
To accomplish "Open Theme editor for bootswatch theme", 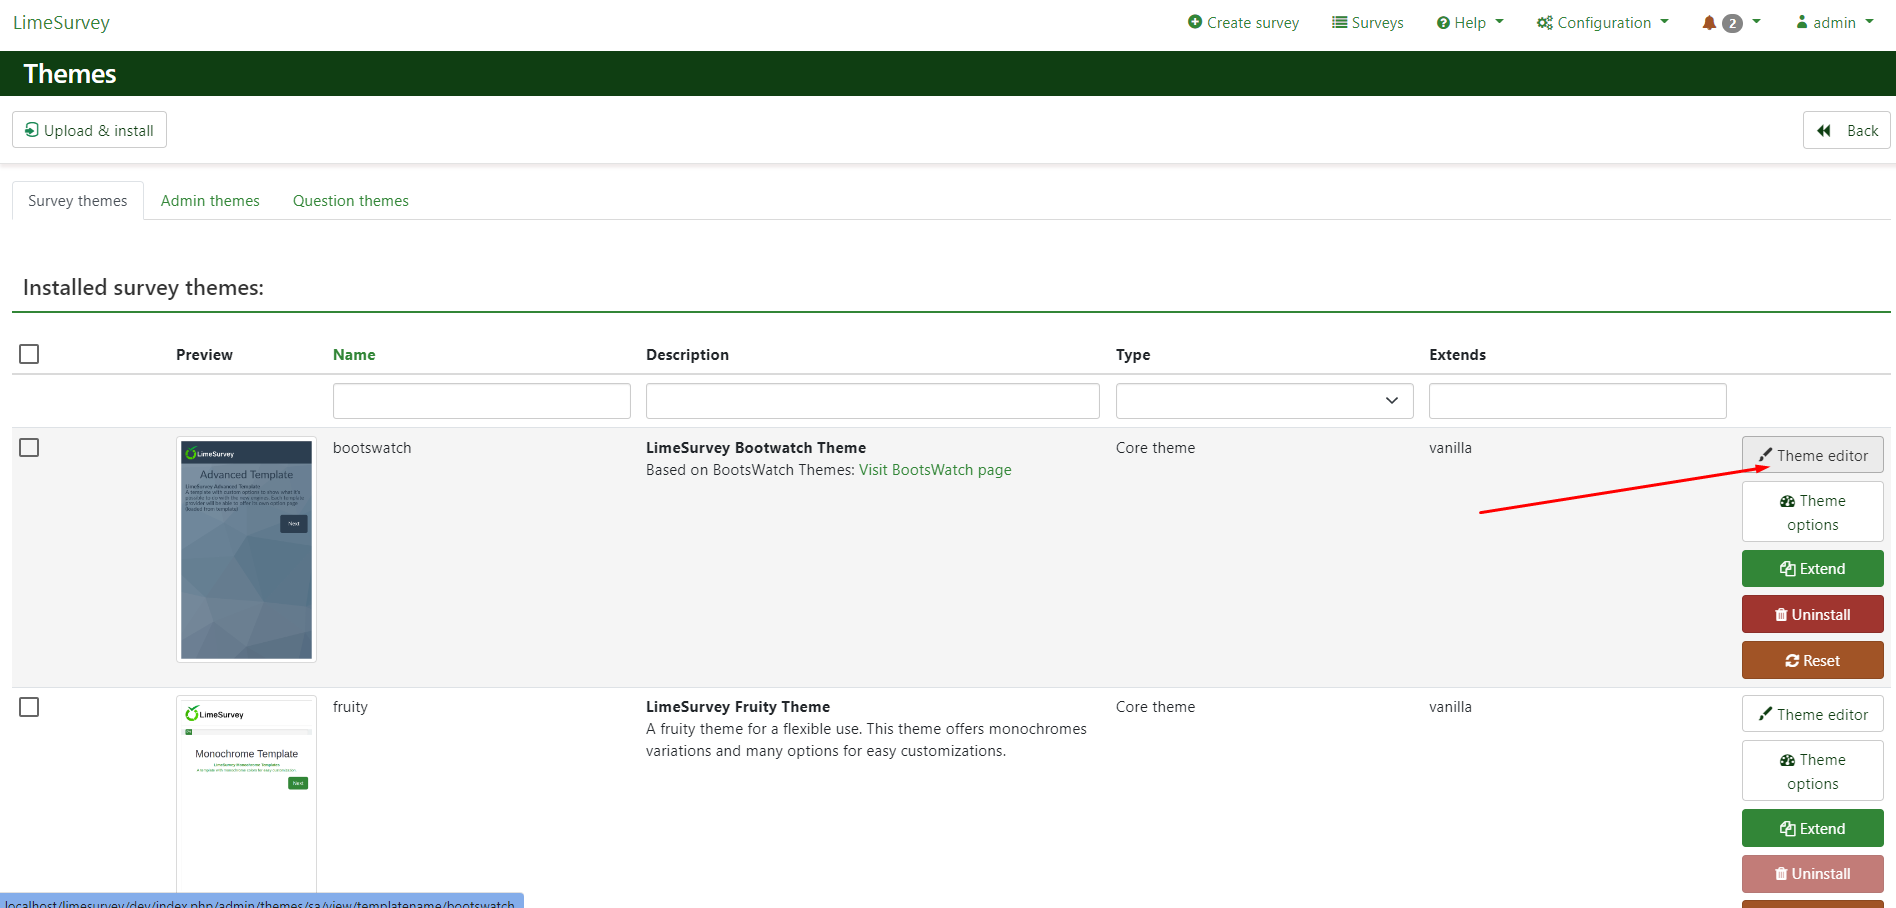I will tap(1812, 455).
